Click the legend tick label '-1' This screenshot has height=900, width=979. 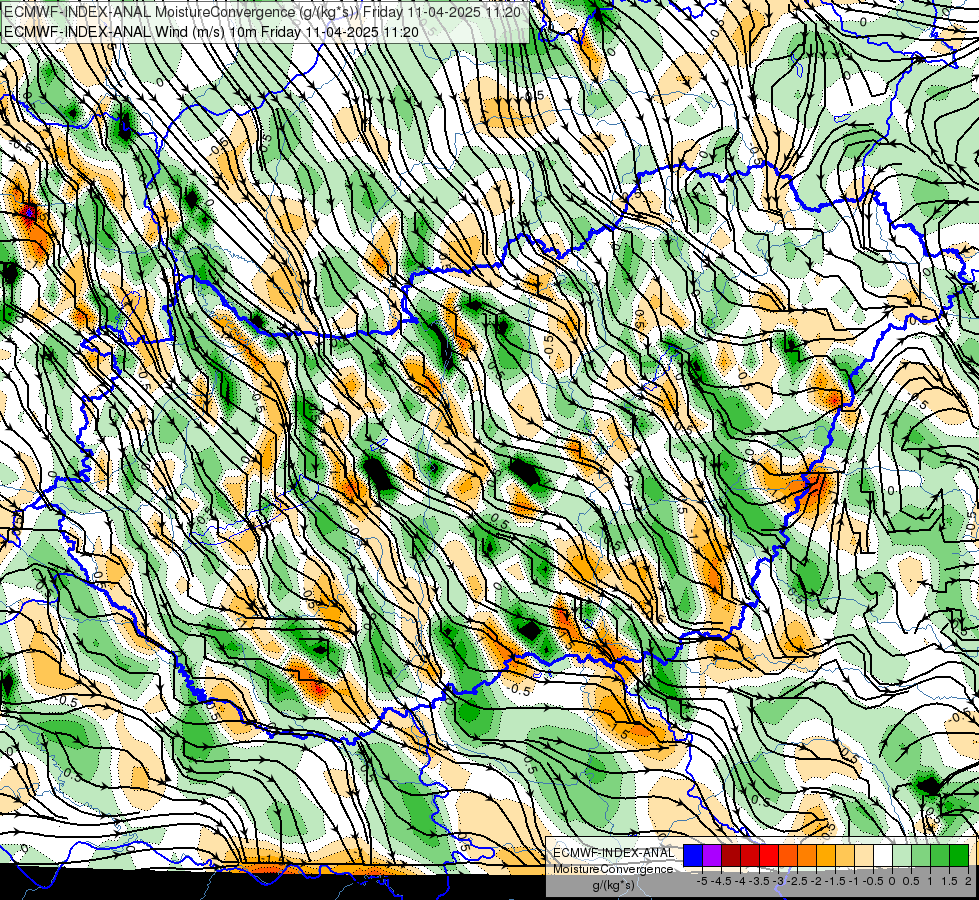854,881
